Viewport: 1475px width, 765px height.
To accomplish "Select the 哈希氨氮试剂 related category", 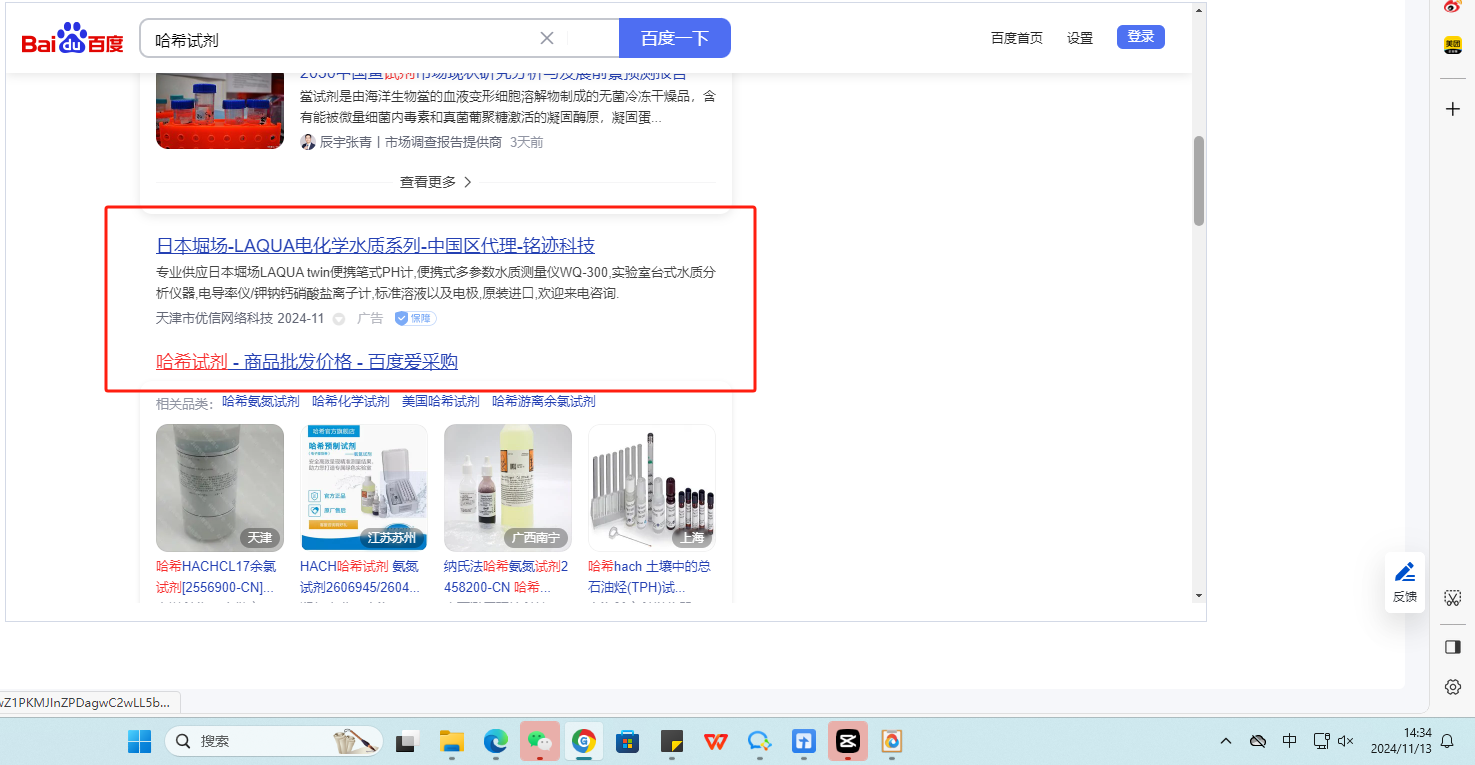I will (261, 401).
